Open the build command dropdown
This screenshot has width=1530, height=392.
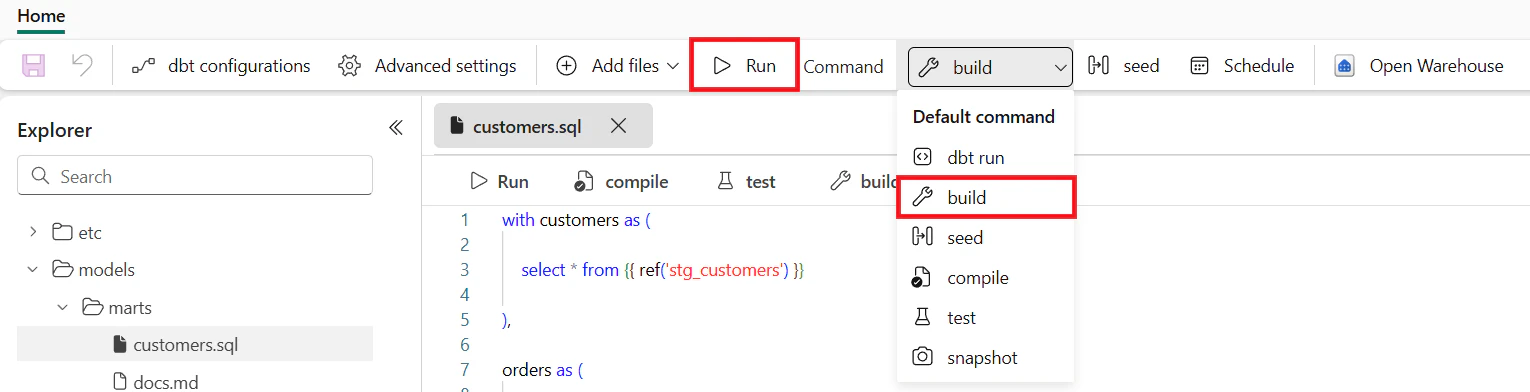(x=990, y=67)
